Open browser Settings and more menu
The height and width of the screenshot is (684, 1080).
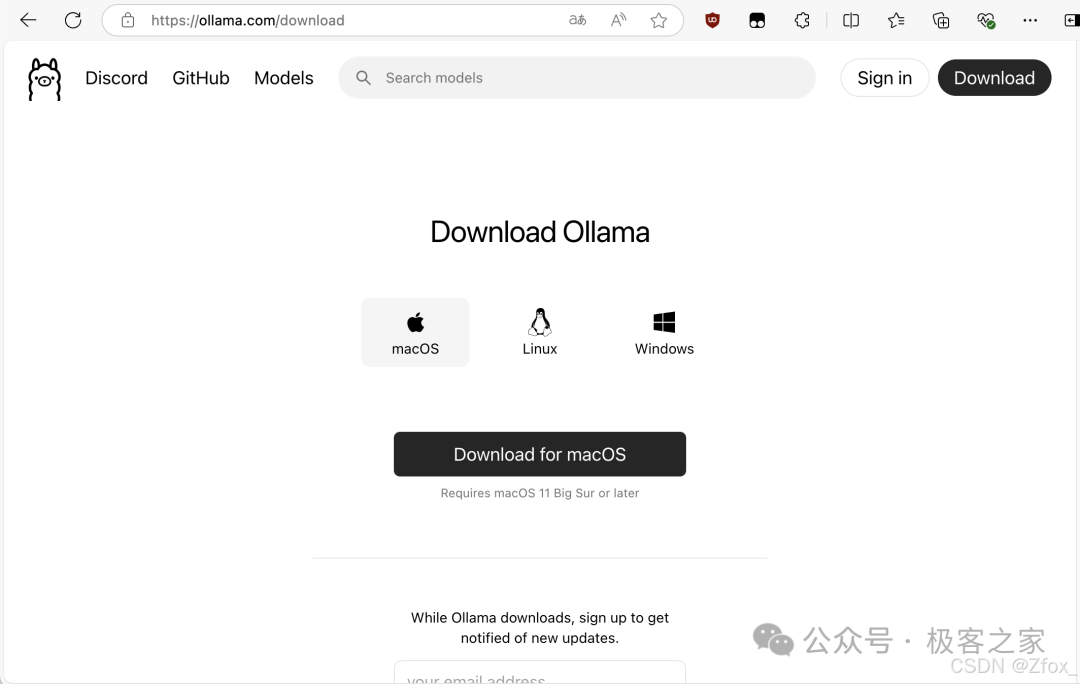coord(1030,20)
